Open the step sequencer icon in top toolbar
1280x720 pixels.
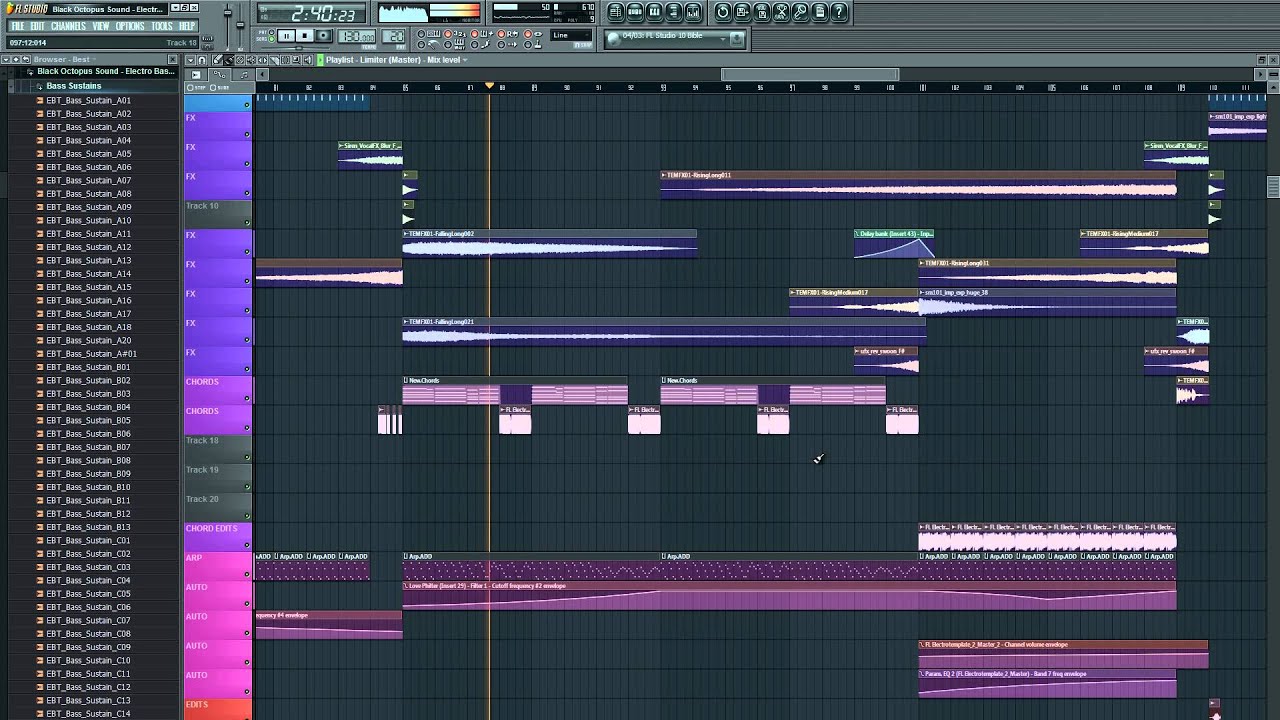[635, 12]
